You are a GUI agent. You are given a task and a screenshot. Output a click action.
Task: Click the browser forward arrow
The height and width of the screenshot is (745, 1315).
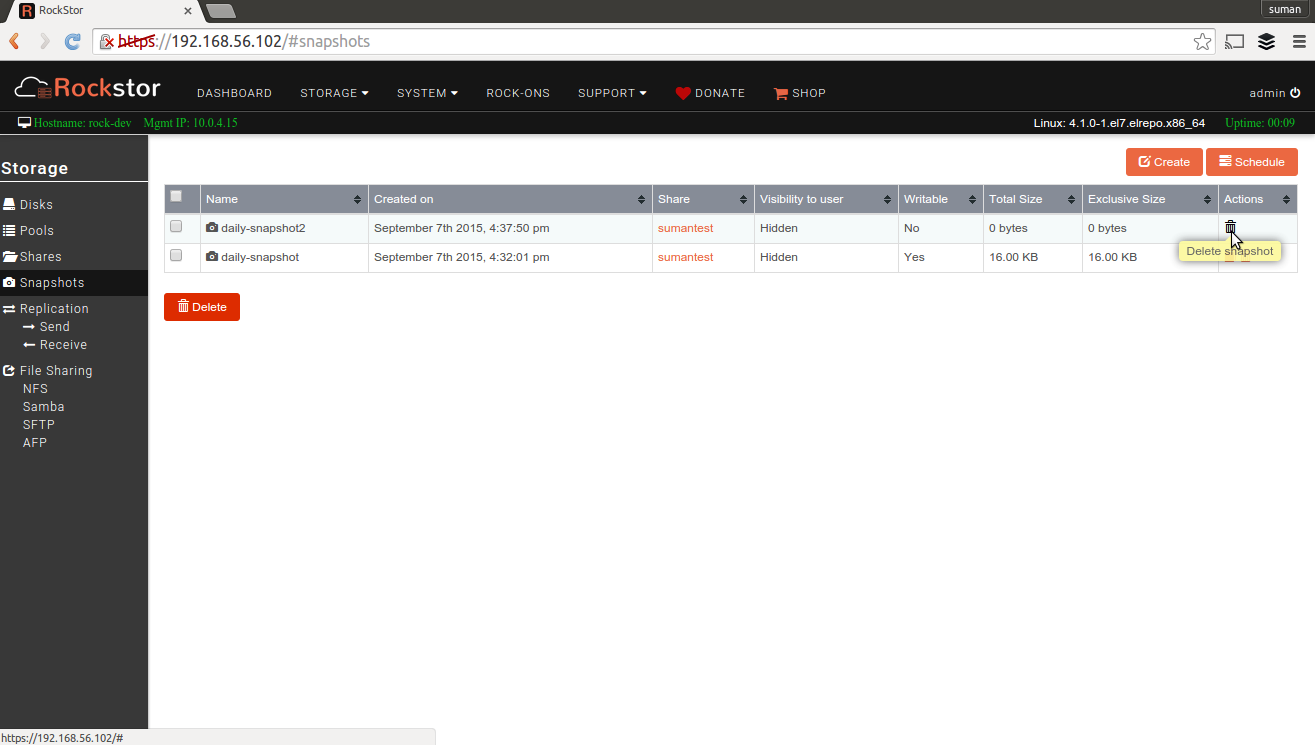(44, 41)
